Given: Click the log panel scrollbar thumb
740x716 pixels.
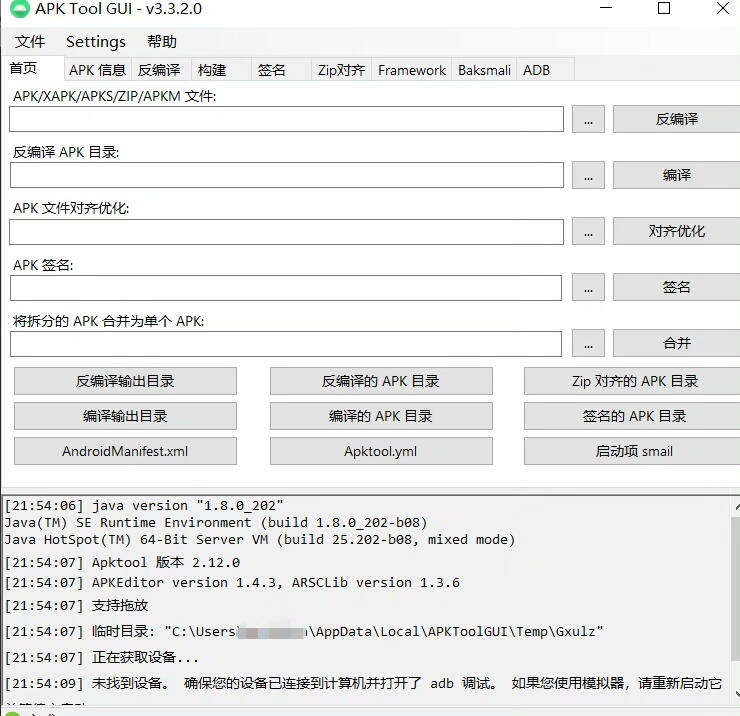Looking at the screenshot, I should pyautogui.click(x=736, y=589).
